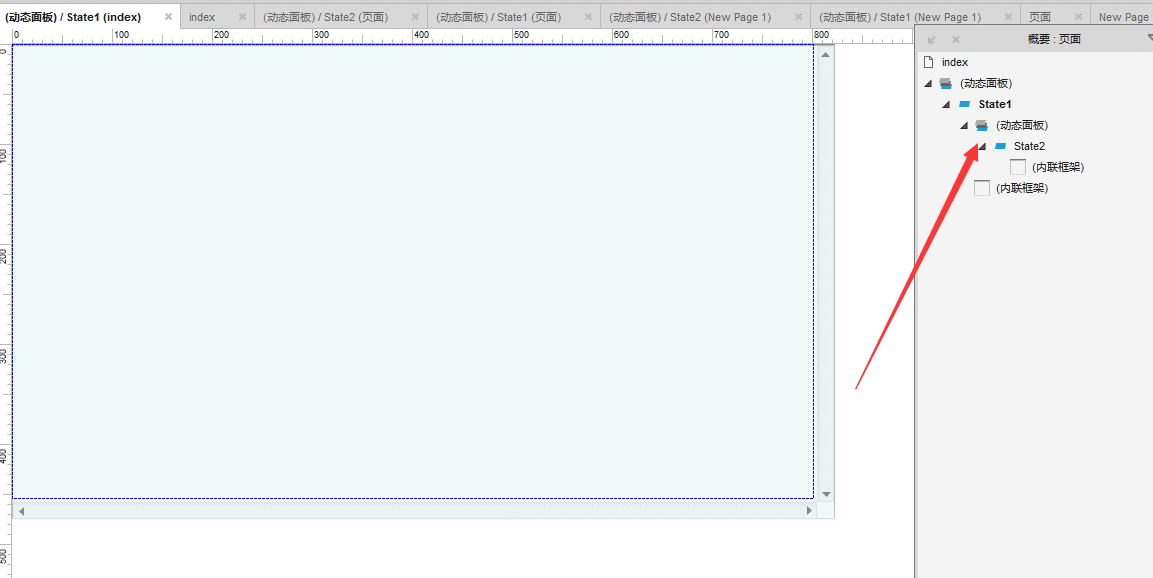The height and width of the screenshot is (578, 1153).
Task: Open the outline panel filter dropdown arrow
Action: [1149, 37]
